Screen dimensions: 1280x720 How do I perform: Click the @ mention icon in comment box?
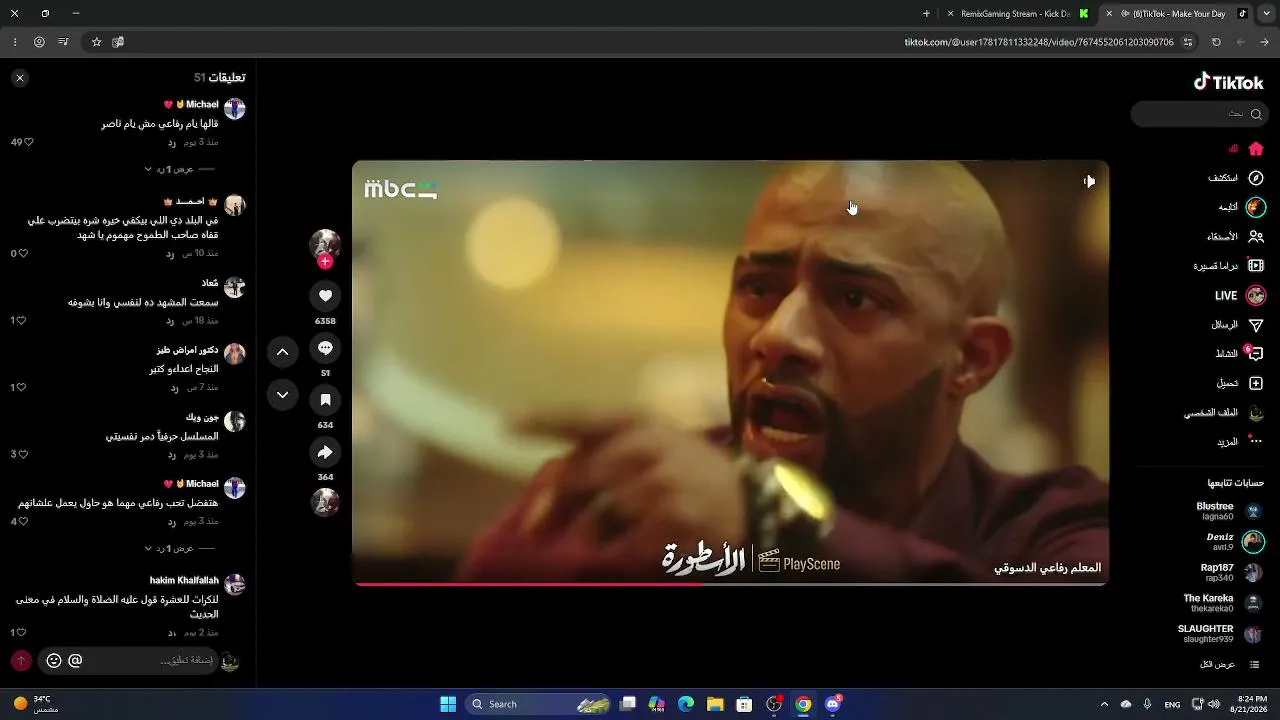coord(75,661)
